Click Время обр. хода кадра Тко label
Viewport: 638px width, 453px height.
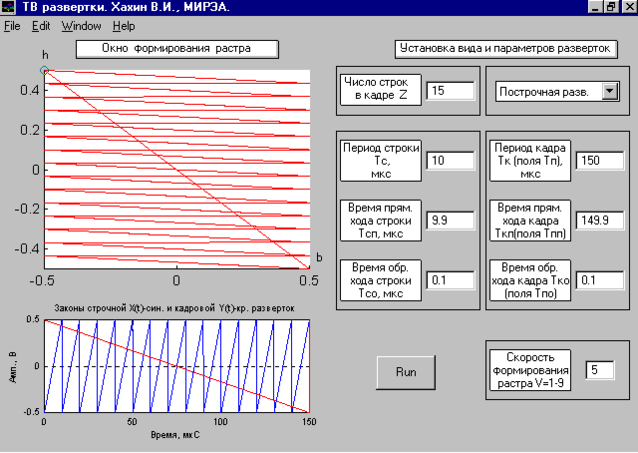pos(530,280)
